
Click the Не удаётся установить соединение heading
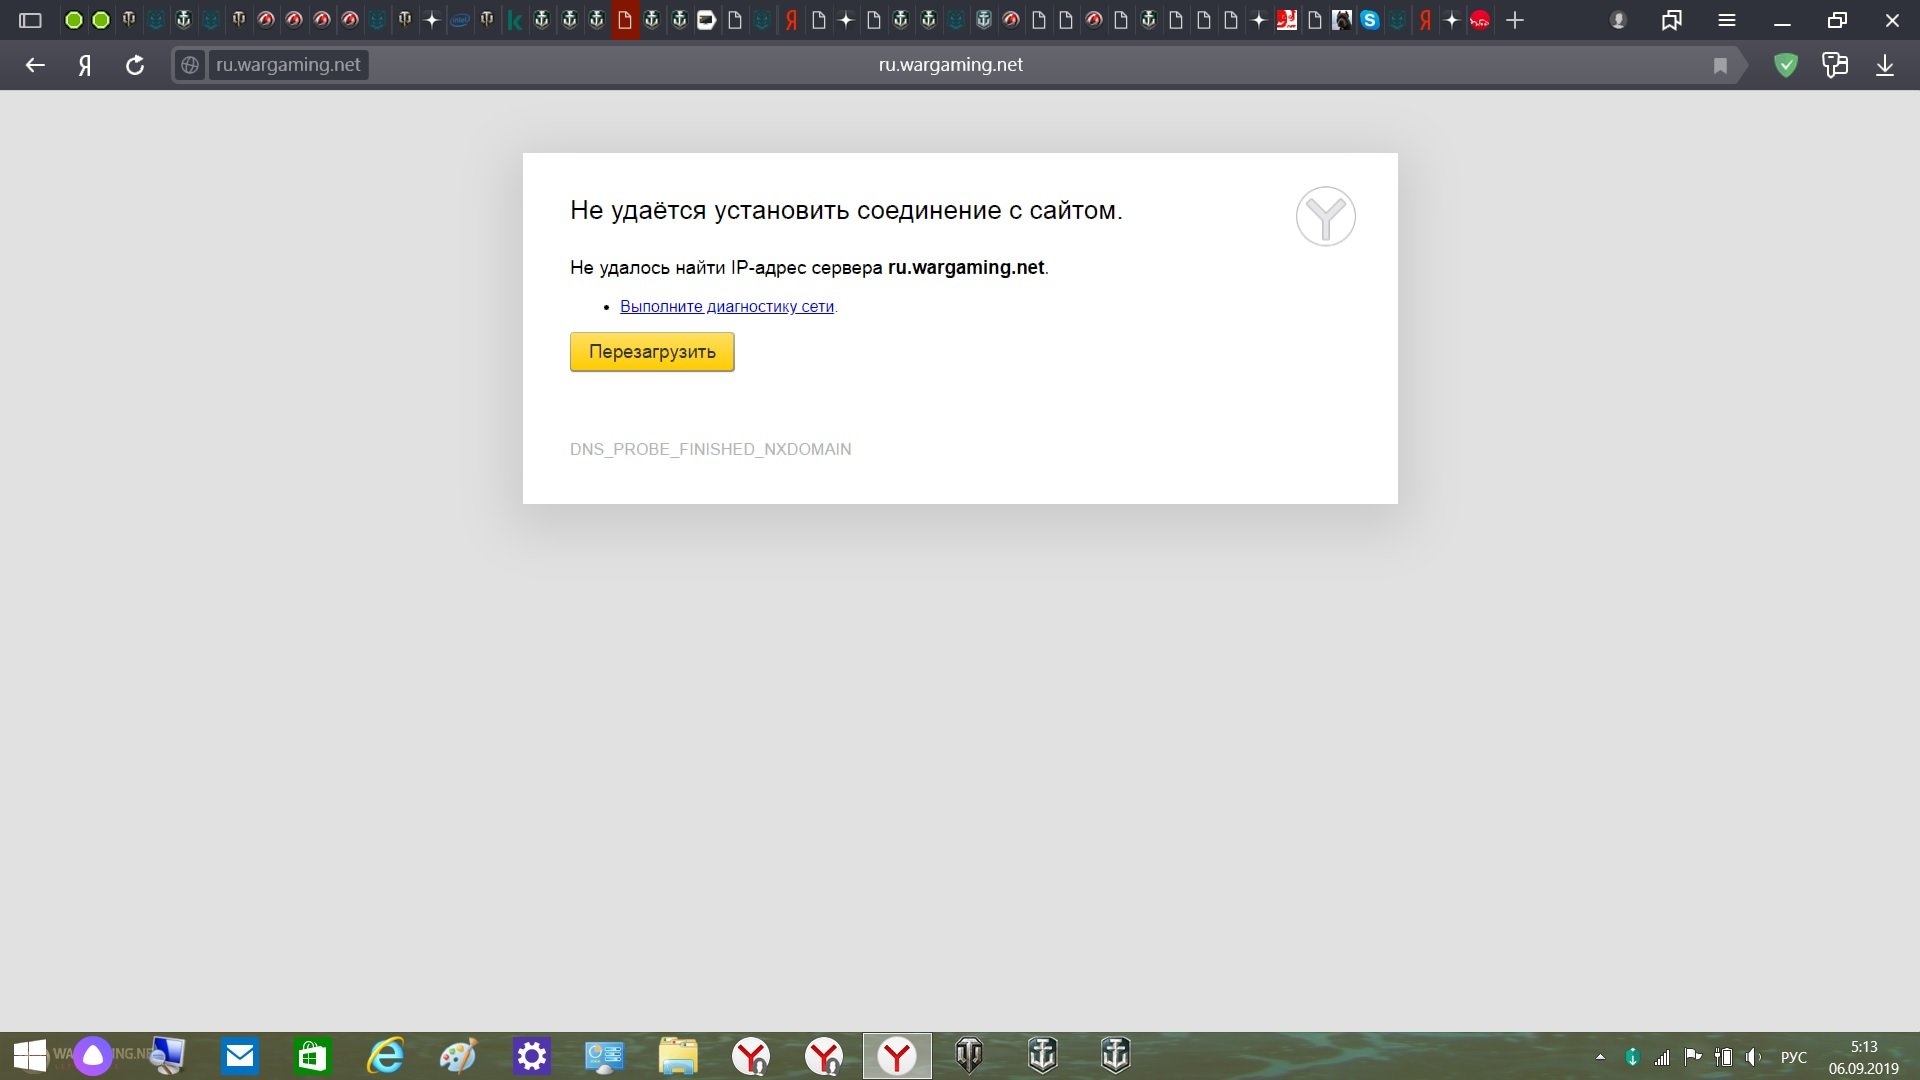tap(846, 211)
